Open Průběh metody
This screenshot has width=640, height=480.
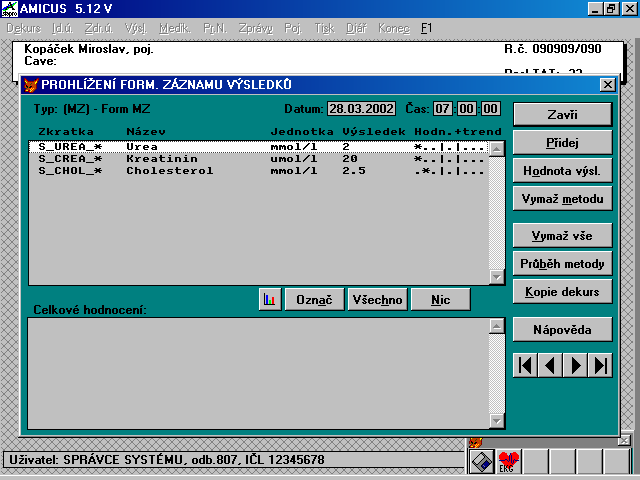[562, 264]
